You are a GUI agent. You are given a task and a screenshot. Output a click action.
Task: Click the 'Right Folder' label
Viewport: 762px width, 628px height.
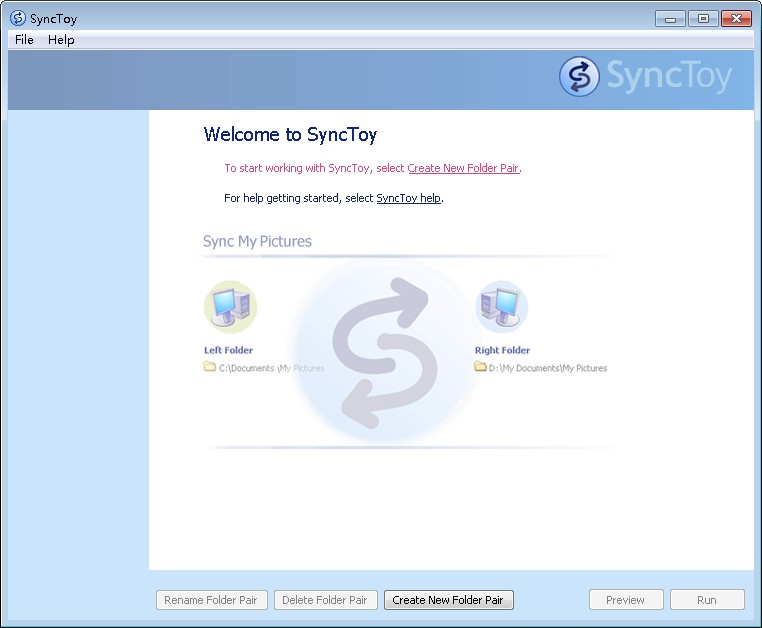(502, 350)
